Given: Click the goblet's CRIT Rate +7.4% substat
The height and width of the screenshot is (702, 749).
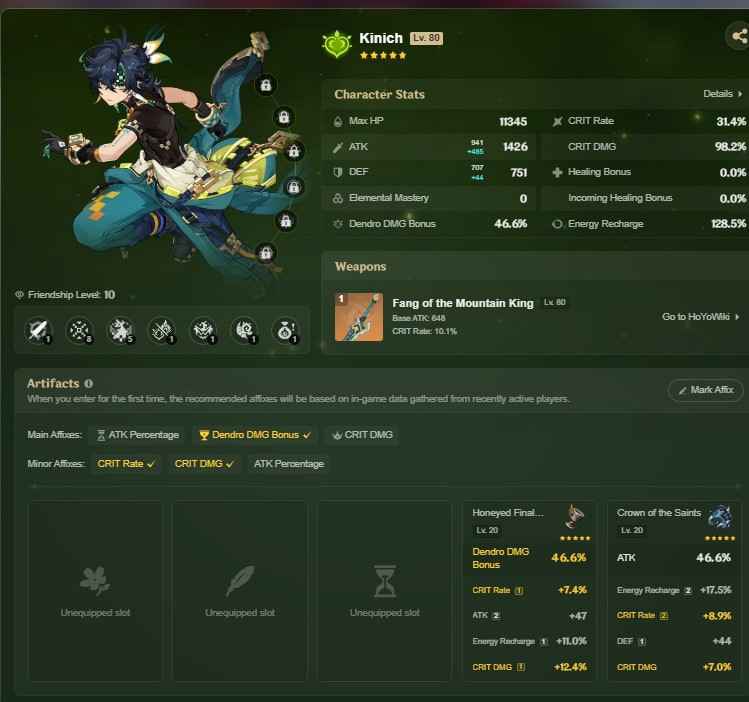Looking at the screenshot, I should click(x=529, y=590).
